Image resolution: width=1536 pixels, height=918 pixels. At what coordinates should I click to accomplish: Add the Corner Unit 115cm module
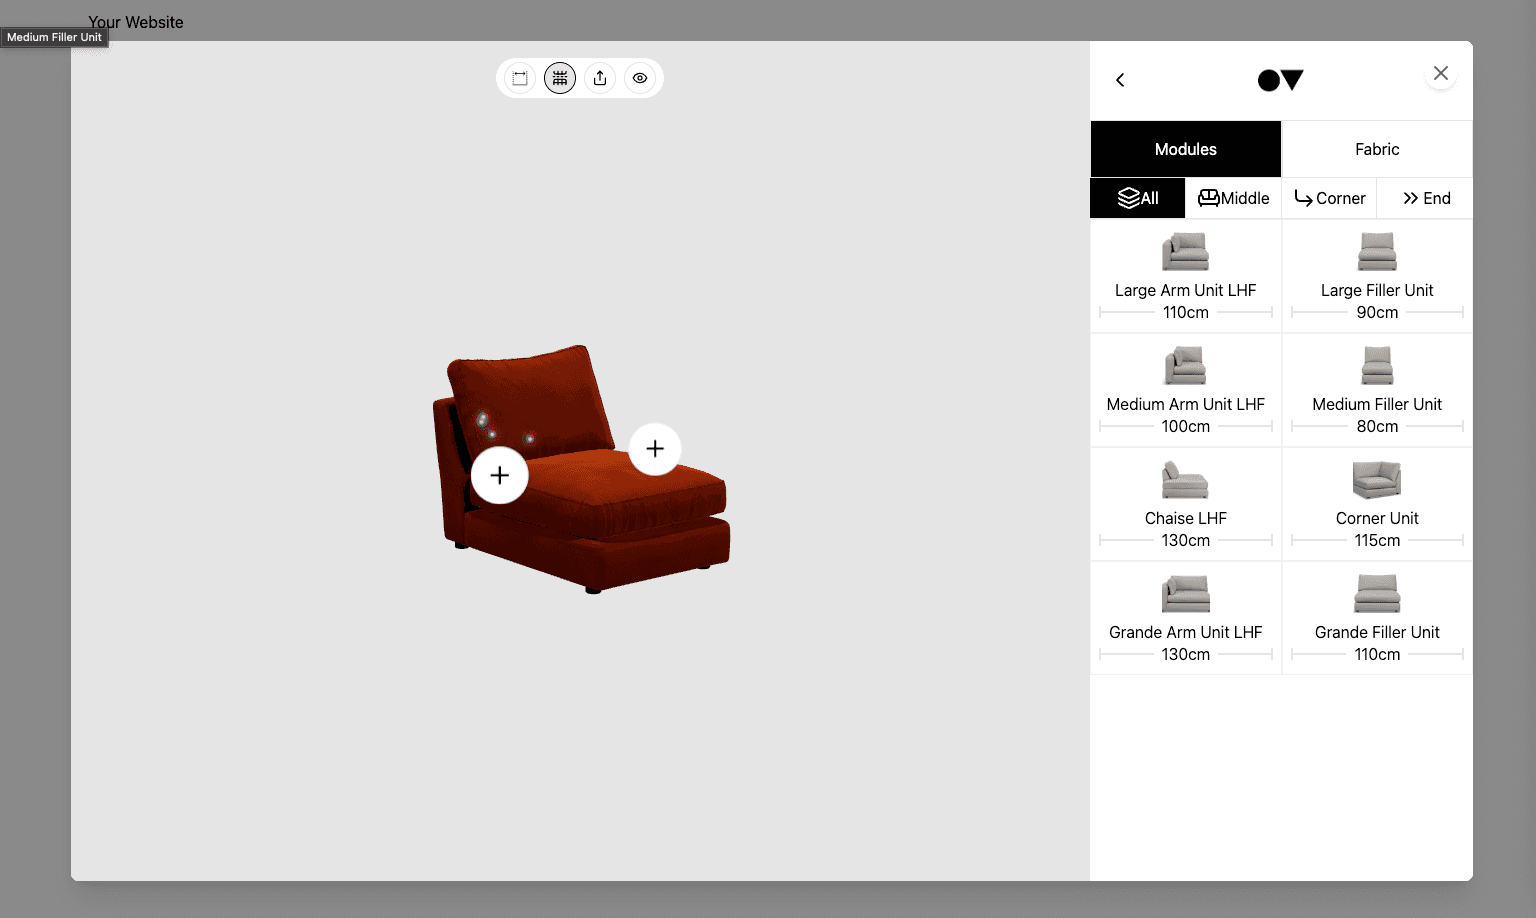click(1377, 503)
